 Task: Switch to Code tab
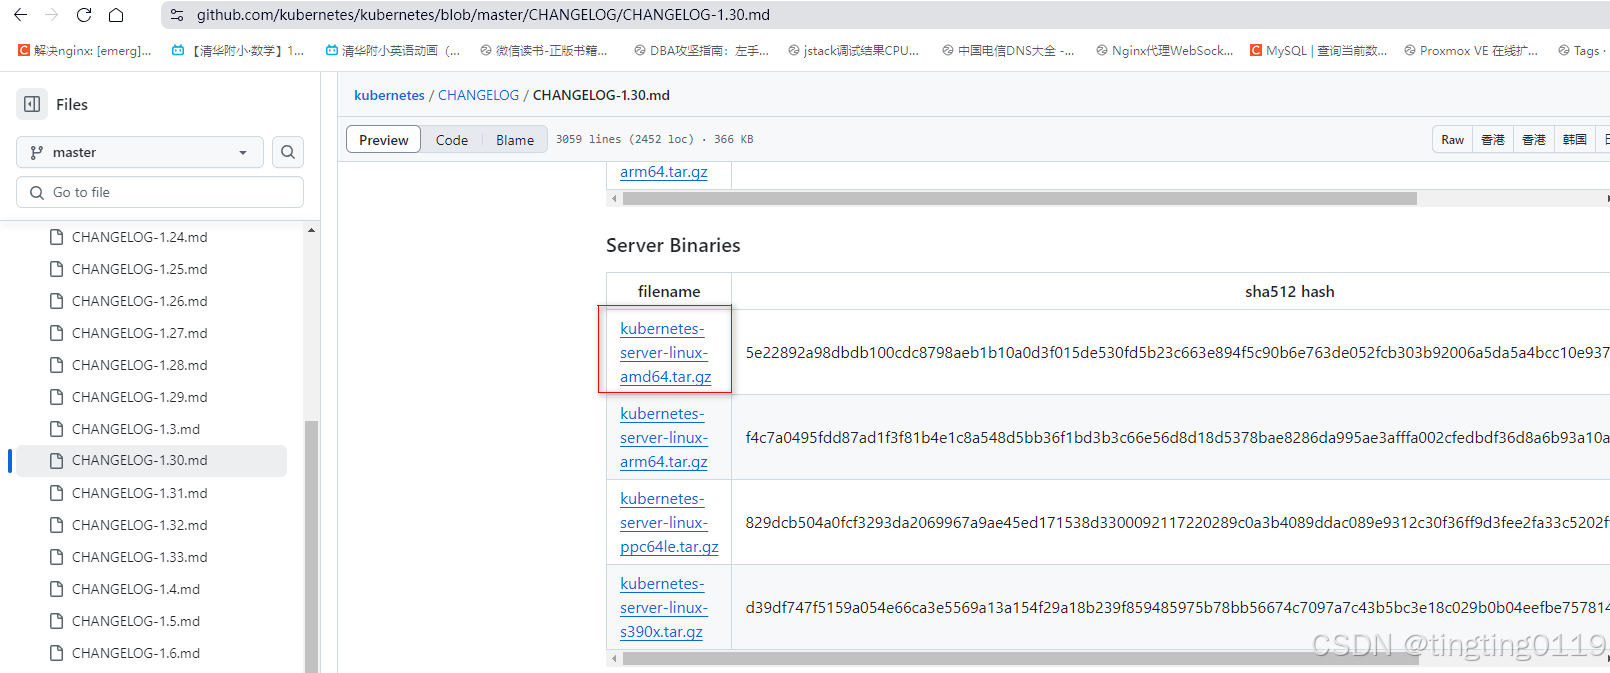(x=452, y=140)
